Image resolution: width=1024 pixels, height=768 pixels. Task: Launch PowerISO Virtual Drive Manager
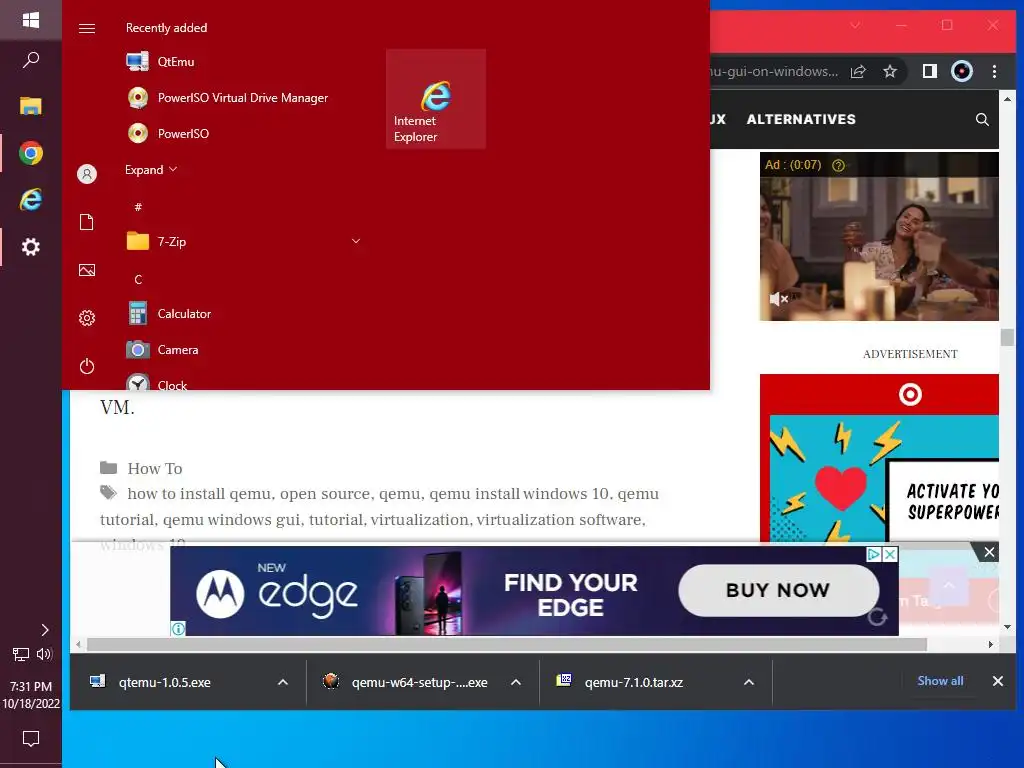tap(242, 97)
